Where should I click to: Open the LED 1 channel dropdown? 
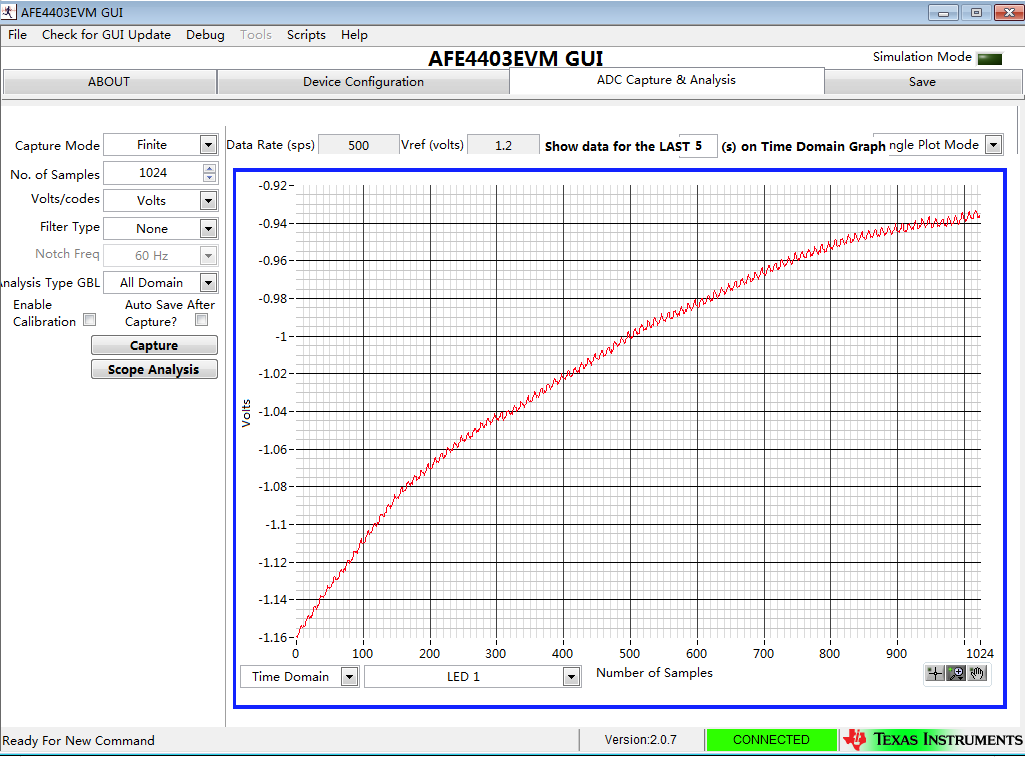tap(571, 677)
